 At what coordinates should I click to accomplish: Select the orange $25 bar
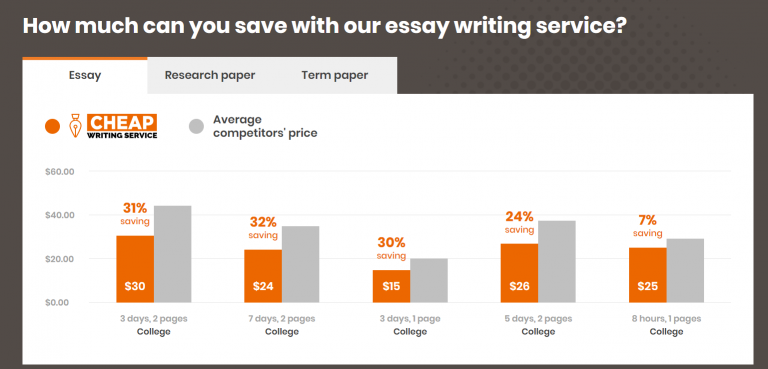648,275
